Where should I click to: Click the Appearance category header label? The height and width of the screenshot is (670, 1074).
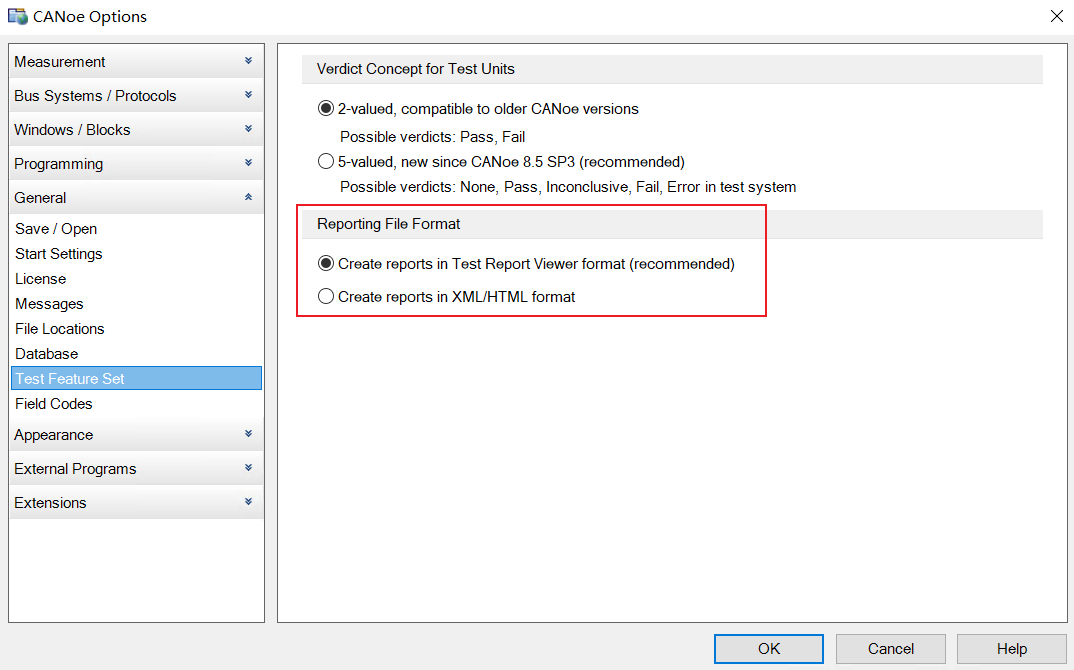(x=53, y=435)
